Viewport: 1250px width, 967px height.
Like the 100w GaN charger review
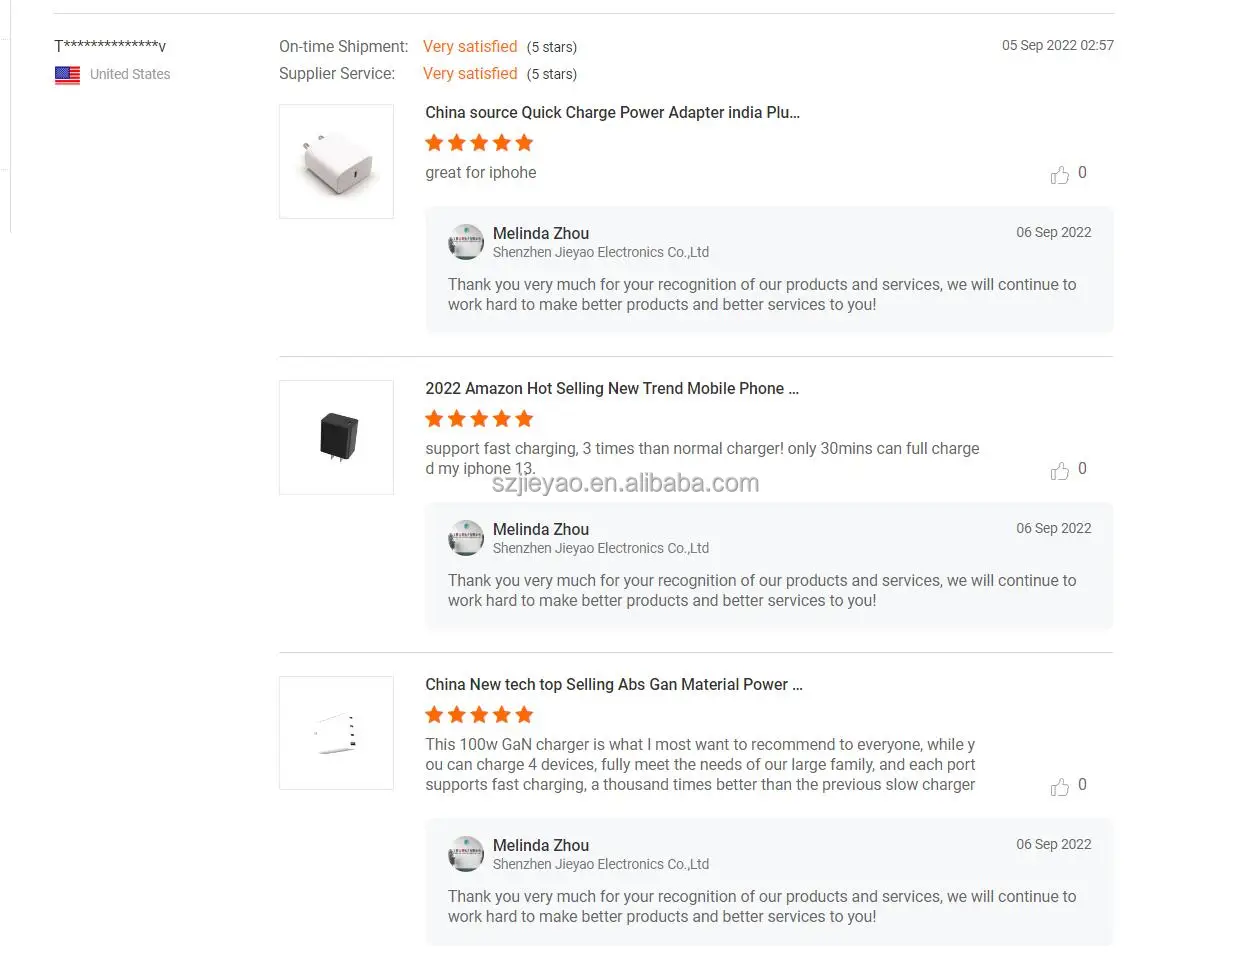(x=1060, y=787)
